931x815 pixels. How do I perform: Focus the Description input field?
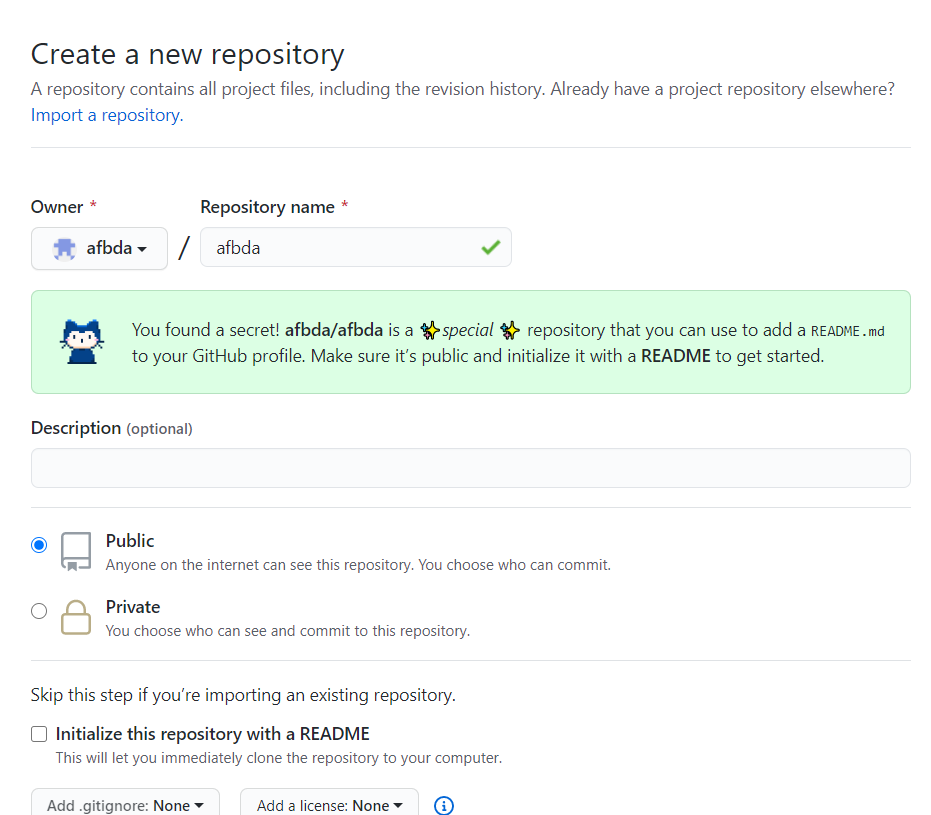tap(470, 468)
